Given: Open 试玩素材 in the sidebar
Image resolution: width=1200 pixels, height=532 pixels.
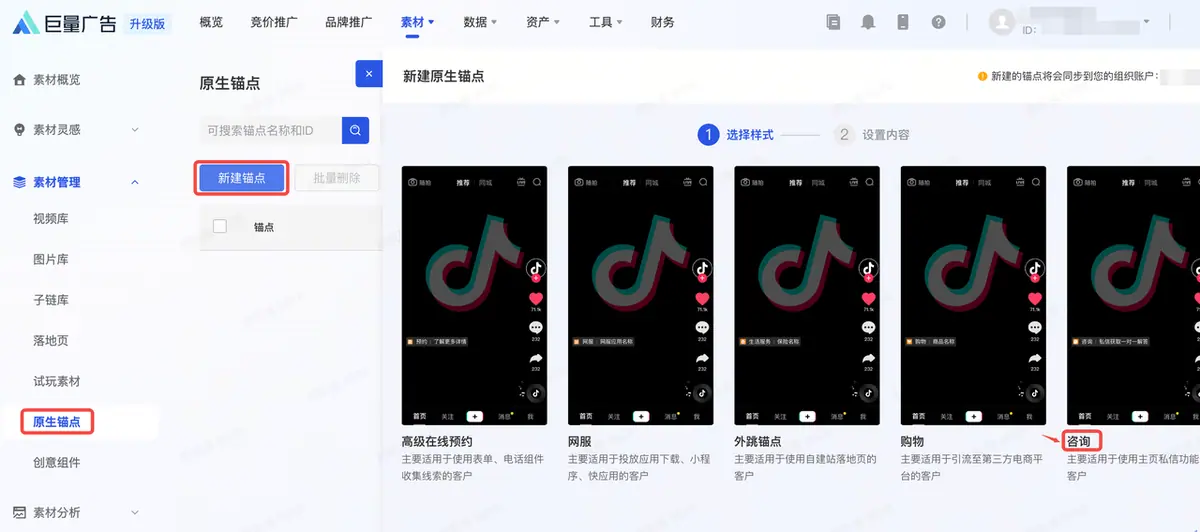Looking at the screenshot, I should pyautogui.click(x=57, y=382).
